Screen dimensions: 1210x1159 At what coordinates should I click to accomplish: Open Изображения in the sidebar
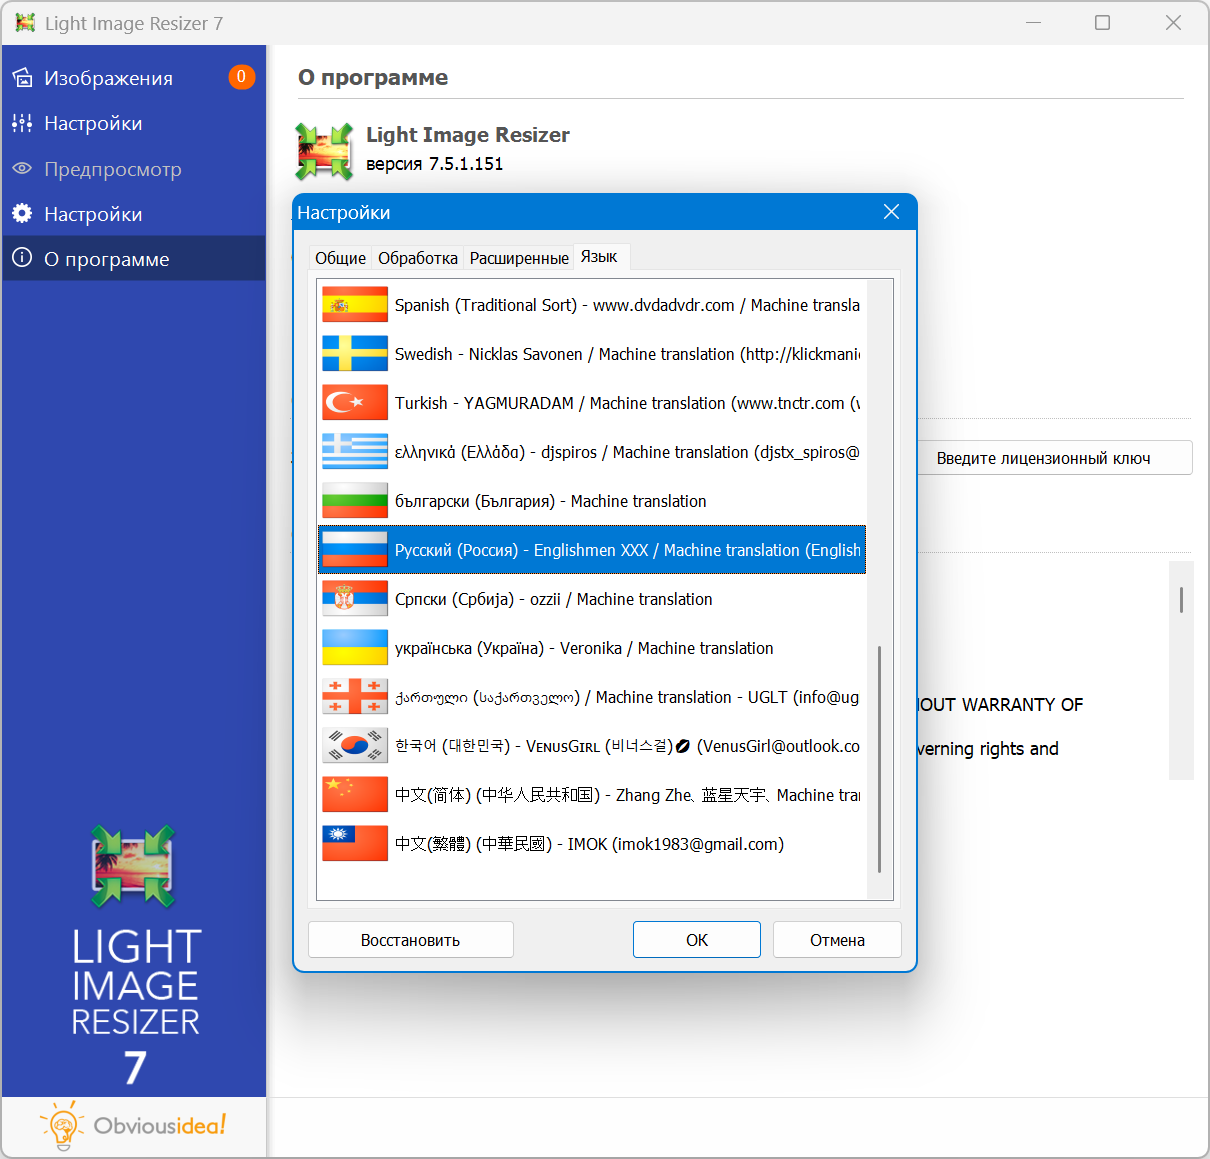108,78
